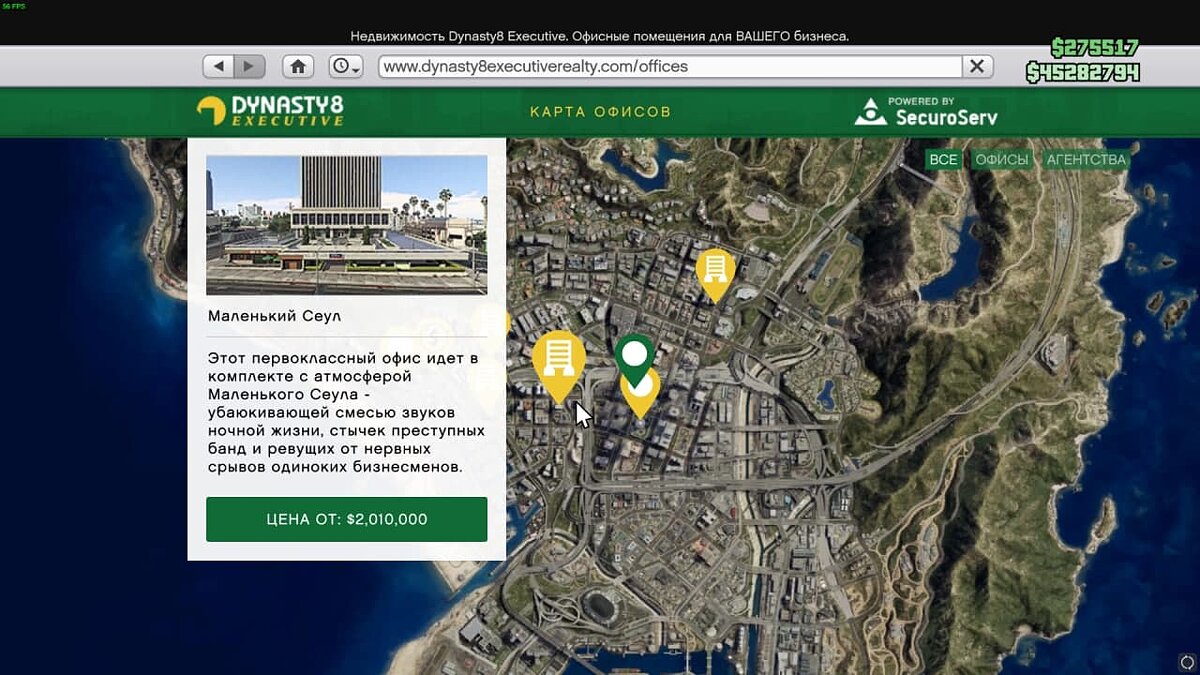This screenshot has height=675, width=1200.
Task: Close the browser with the X button
Action: (977, 66)
